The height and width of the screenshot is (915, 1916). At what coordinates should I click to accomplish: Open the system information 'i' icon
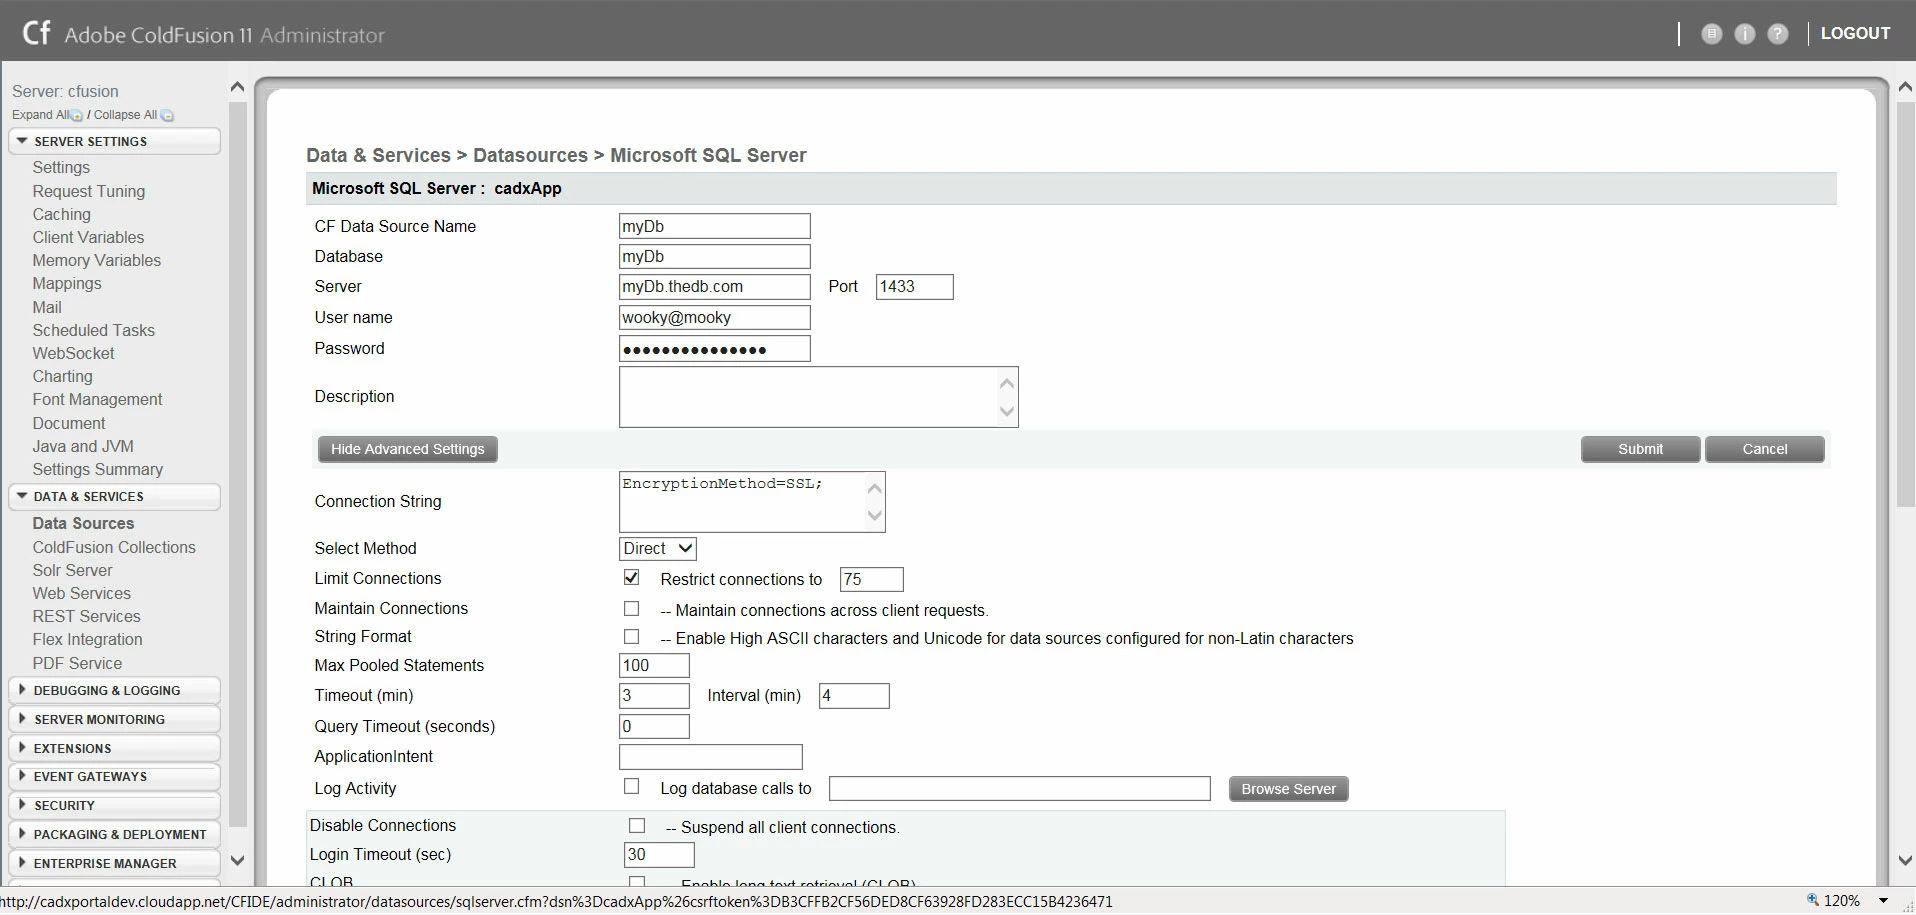[x=1745, y=34]
